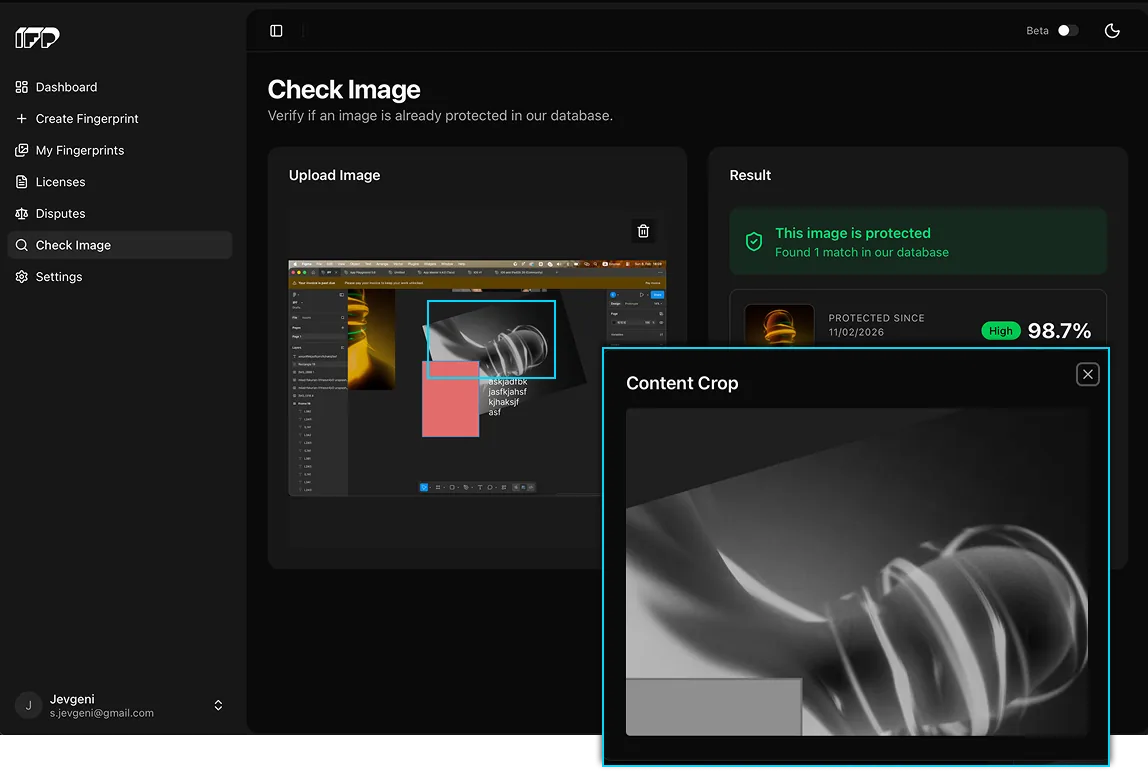Open My Fingerprints section

[x=120, y=150]
